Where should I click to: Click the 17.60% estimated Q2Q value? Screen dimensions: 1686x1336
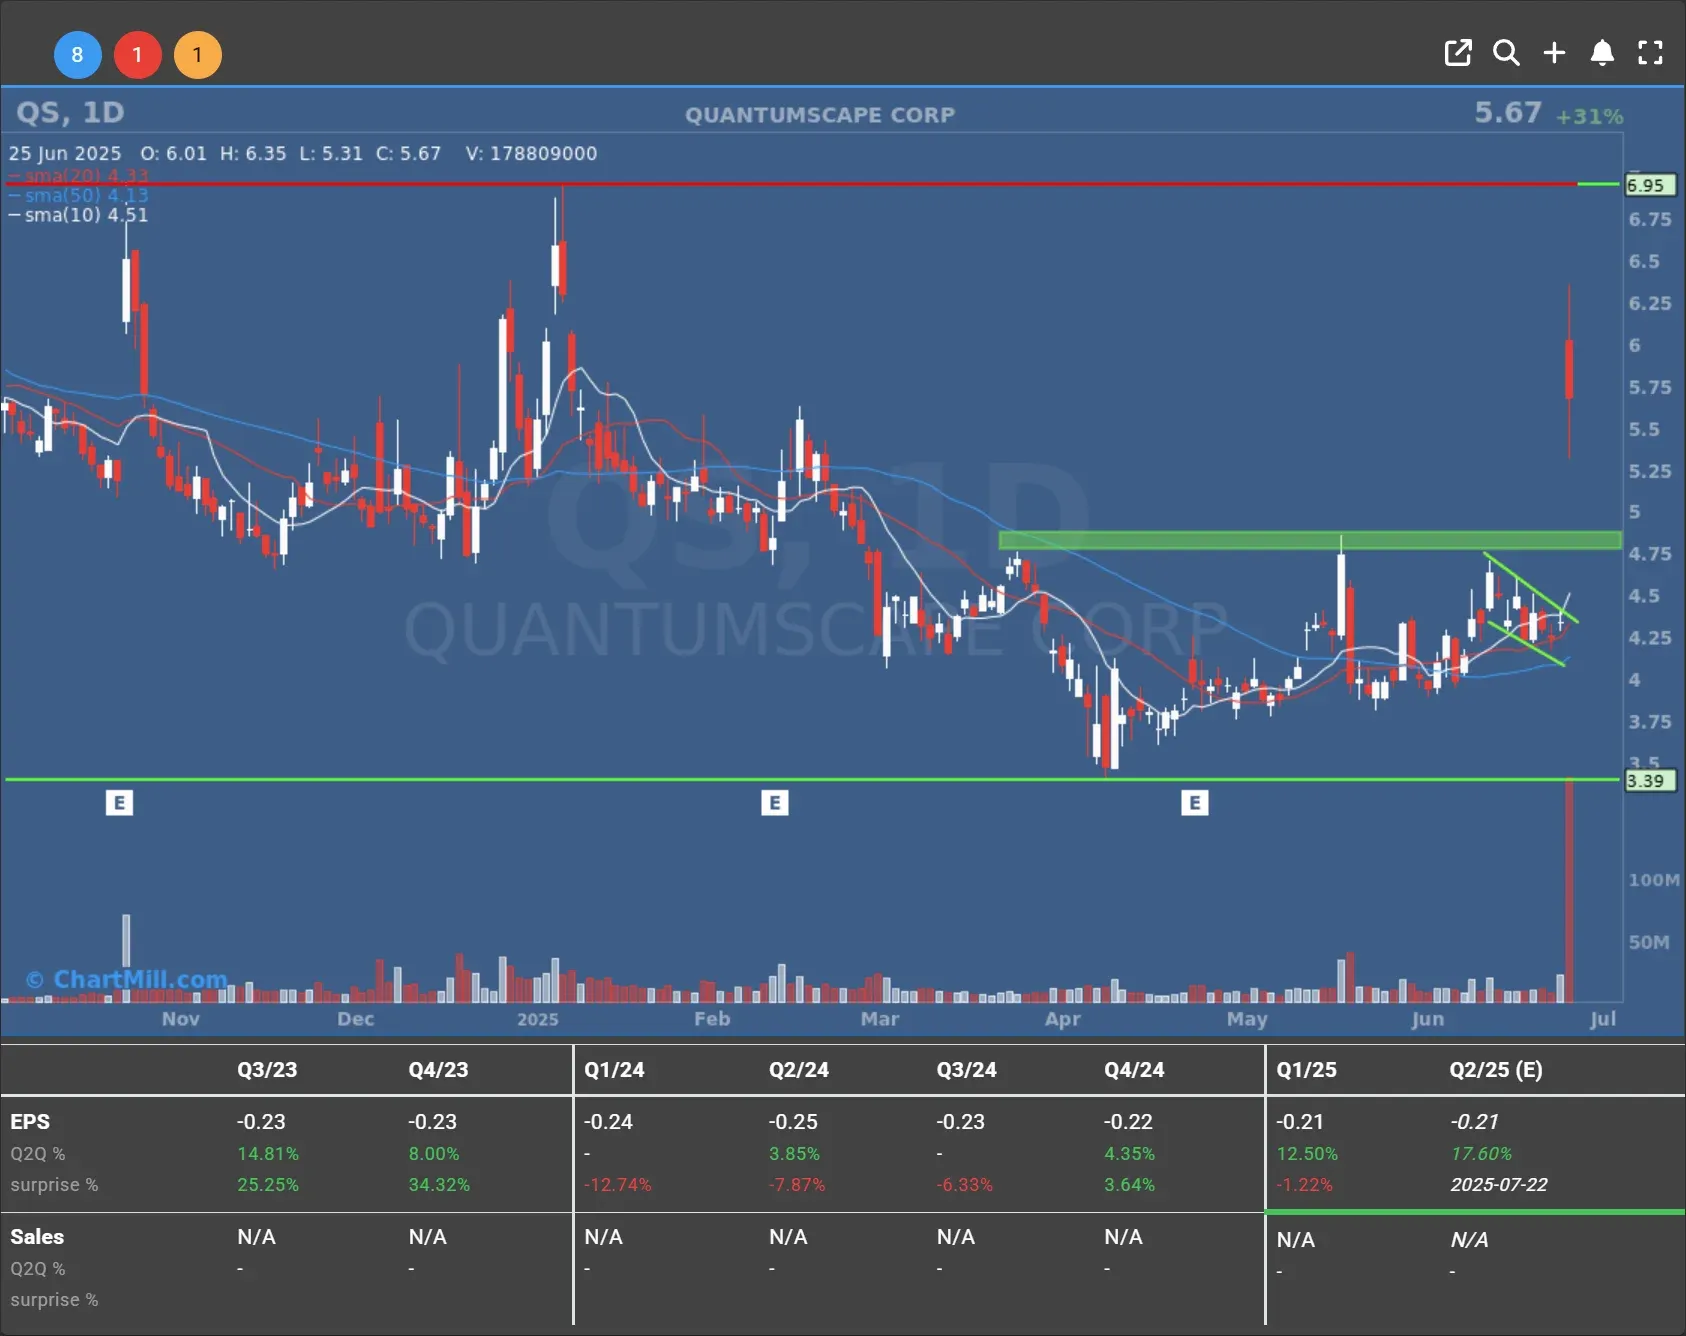pyautogui.click(x=1481, y=1153)
